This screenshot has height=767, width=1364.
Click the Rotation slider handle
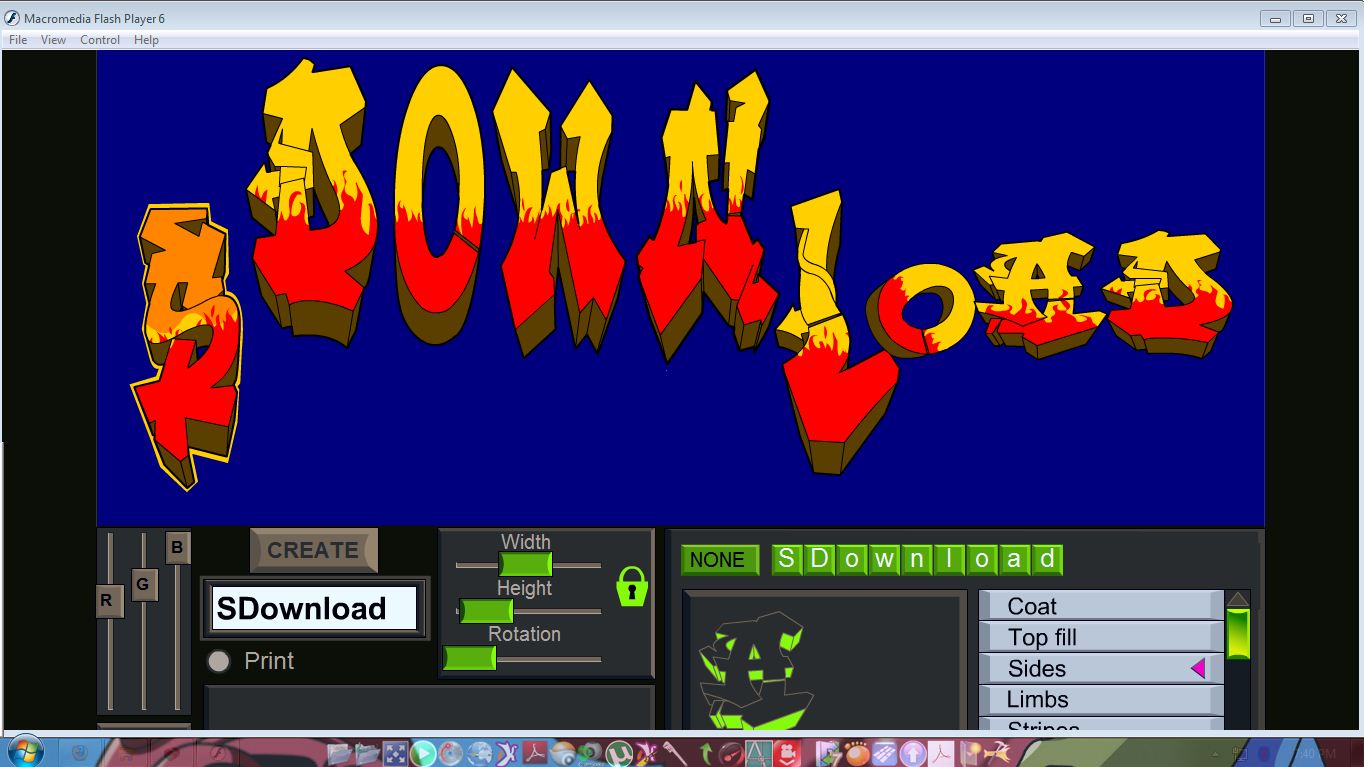[469, 657]
